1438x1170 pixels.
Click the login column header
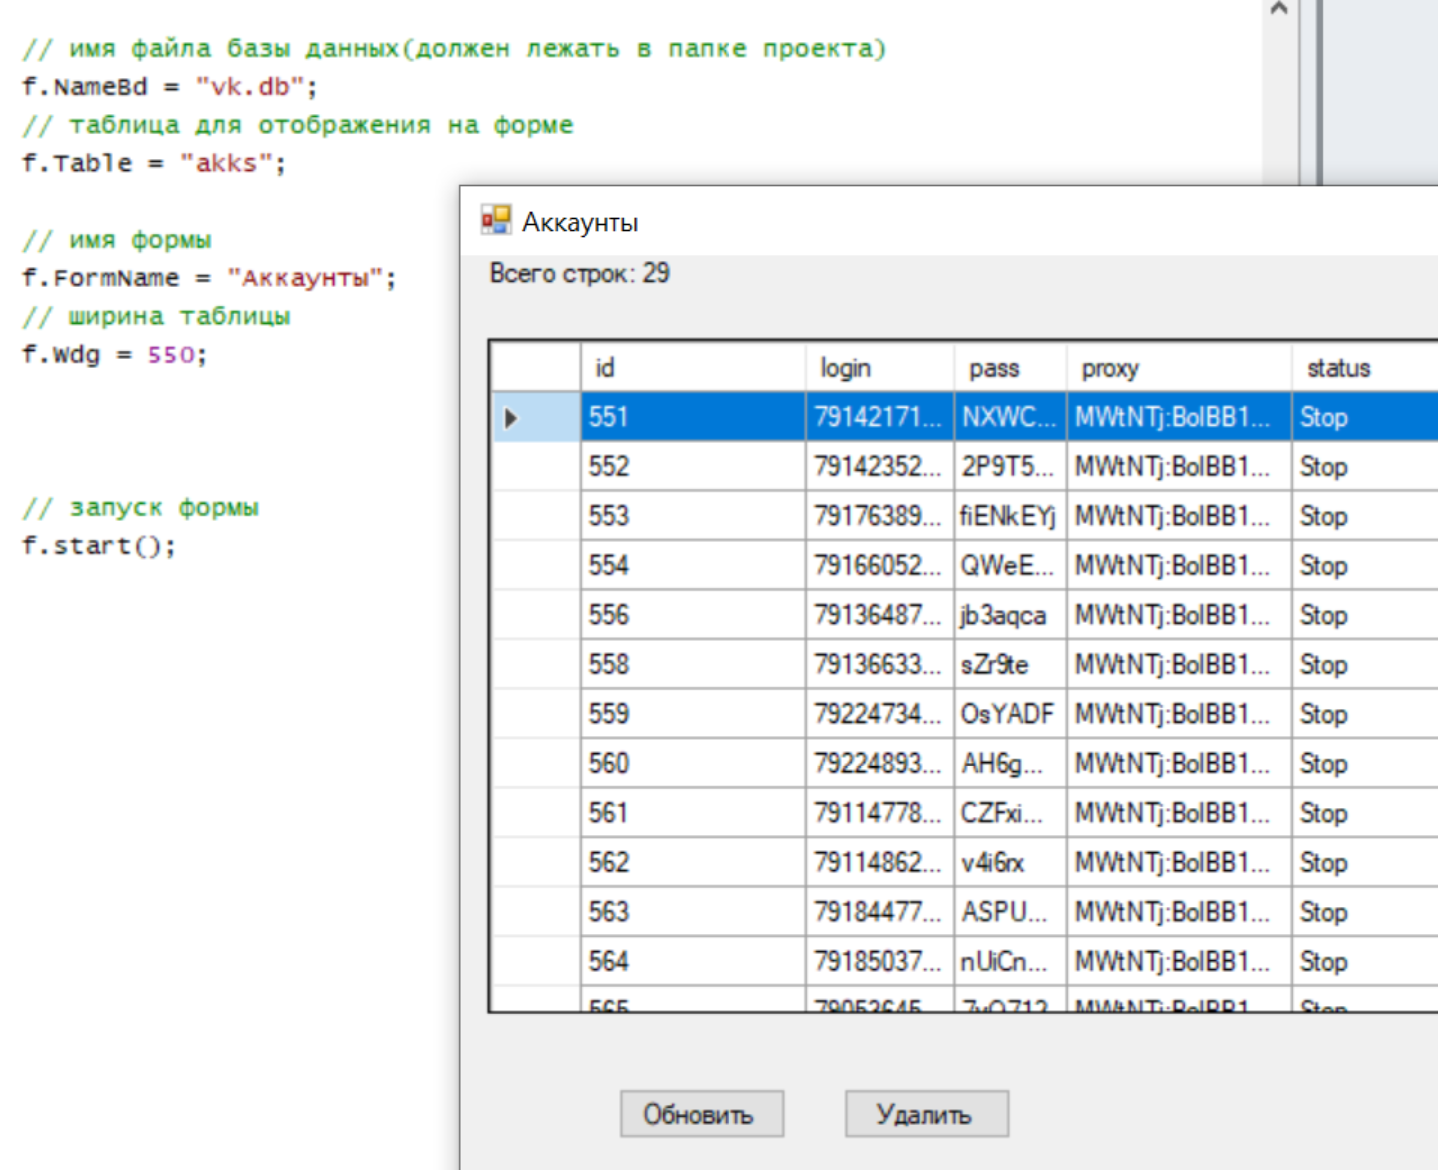[x=878, y=368]
